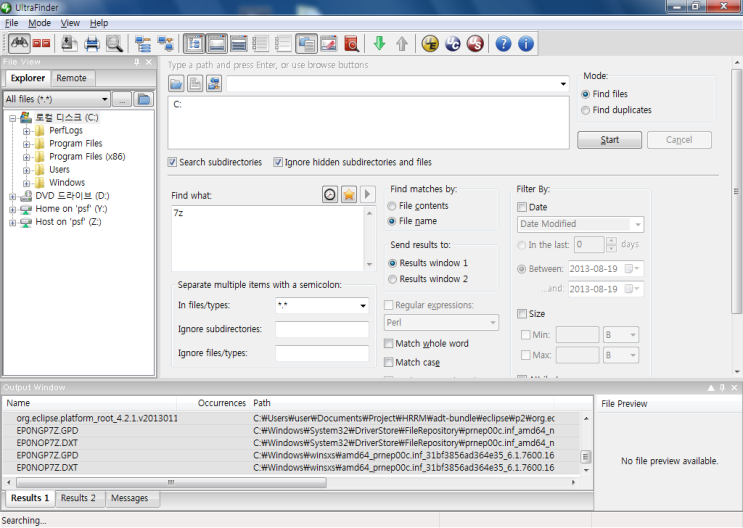Launch UltraSentry via the red US icon
The height and width of the screenshot is (528, 743).
pyautogui.click(x=475, y=44)
